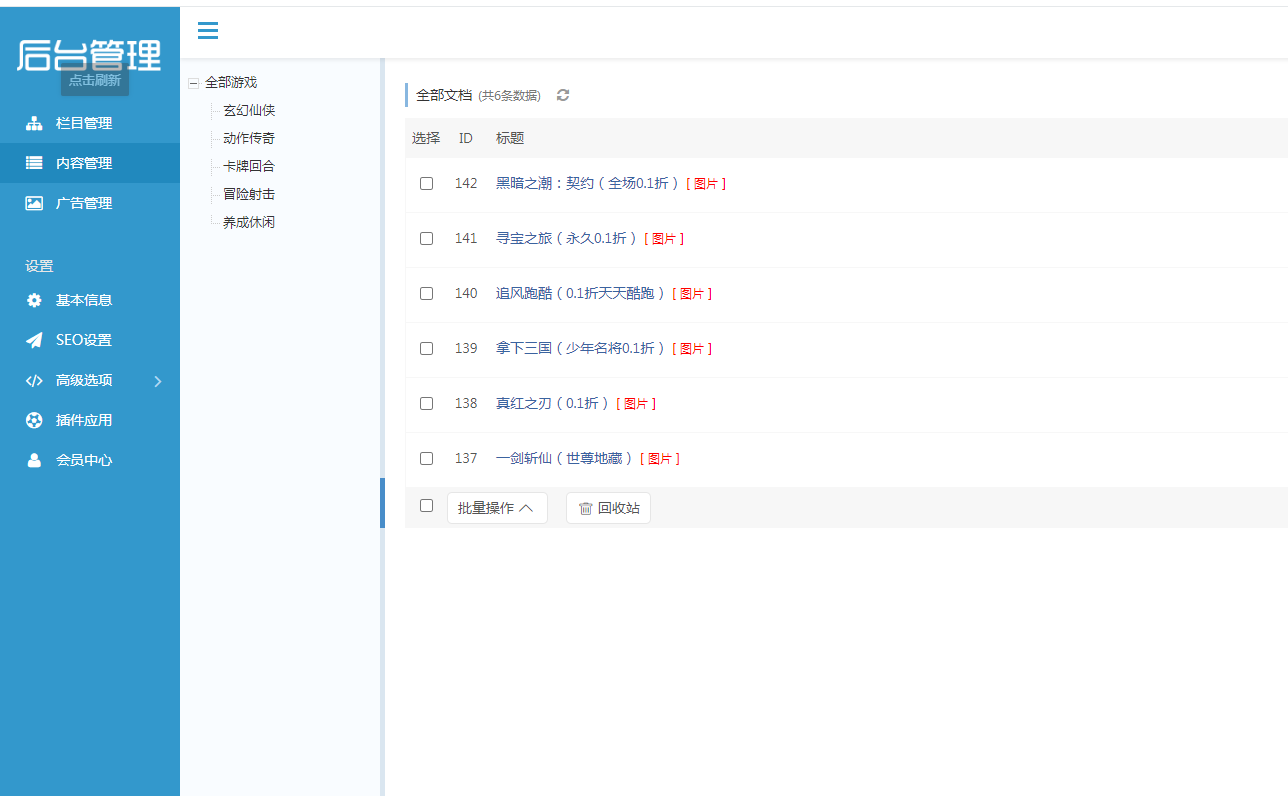This screenshot has width=1288, height=796.
Task: Click ID number 137
Action: [x=466, y=458]
